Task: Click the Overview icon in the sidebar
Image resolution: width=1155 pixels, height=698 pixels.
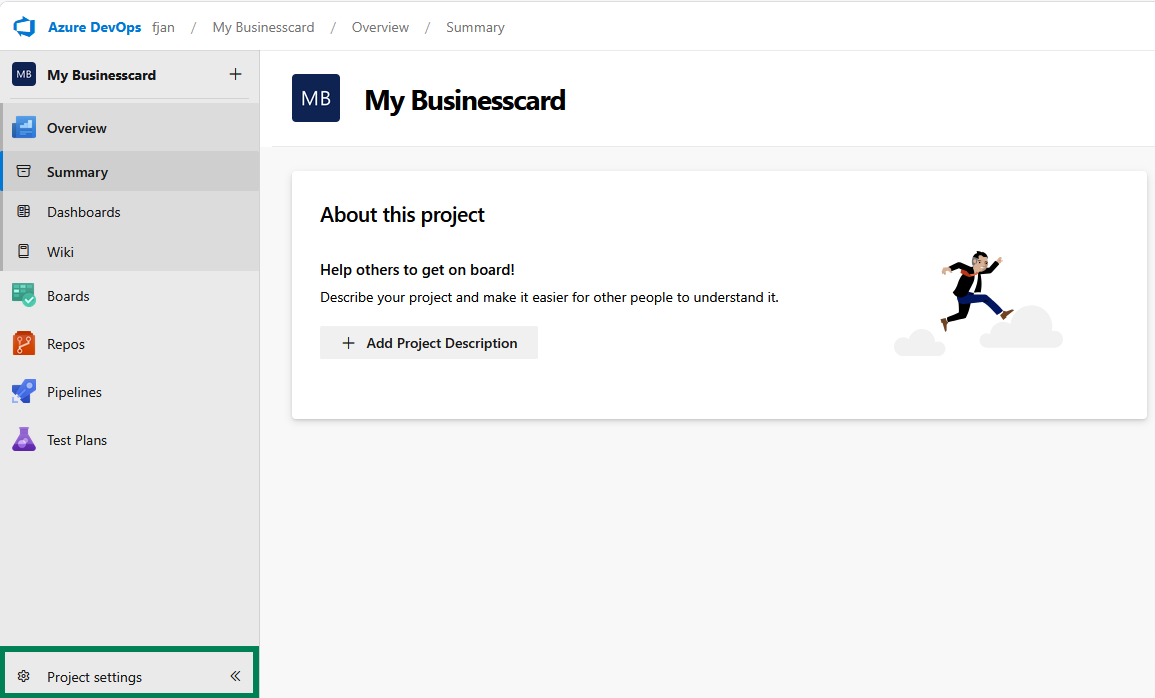Action: [x=24, y=127]
